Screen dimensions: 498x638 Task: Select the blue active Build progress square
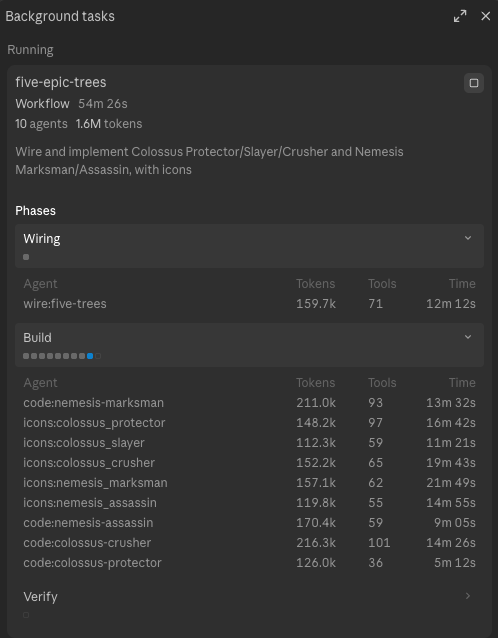[90, 356]
